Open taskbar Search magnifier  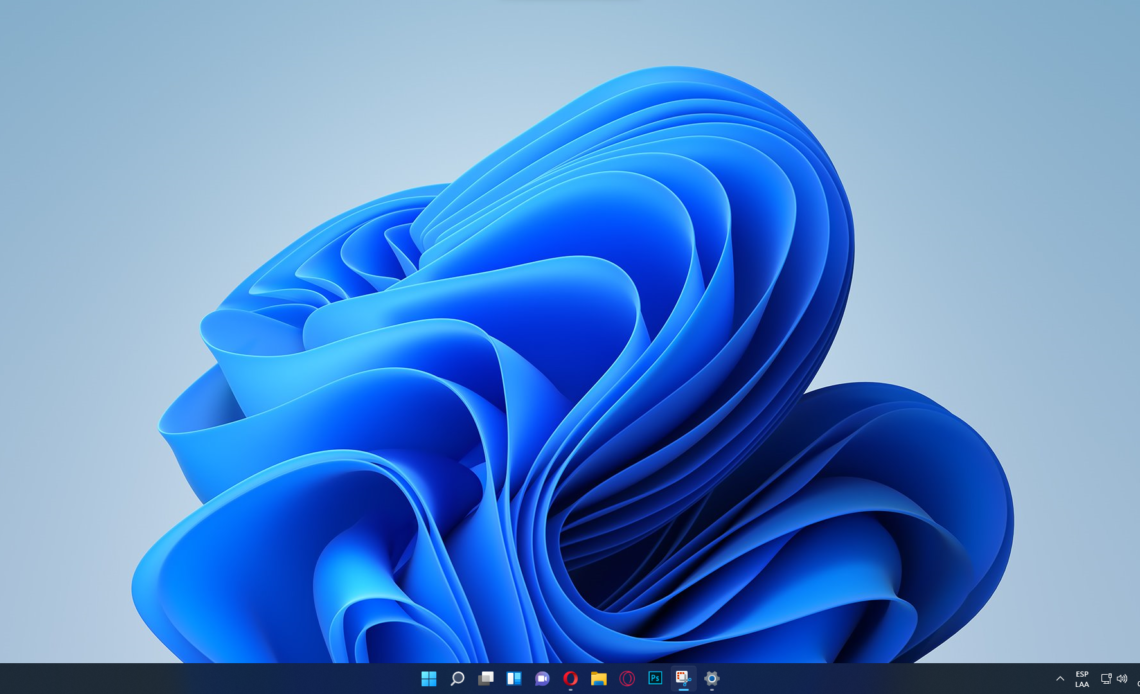(x=457, y=679)
